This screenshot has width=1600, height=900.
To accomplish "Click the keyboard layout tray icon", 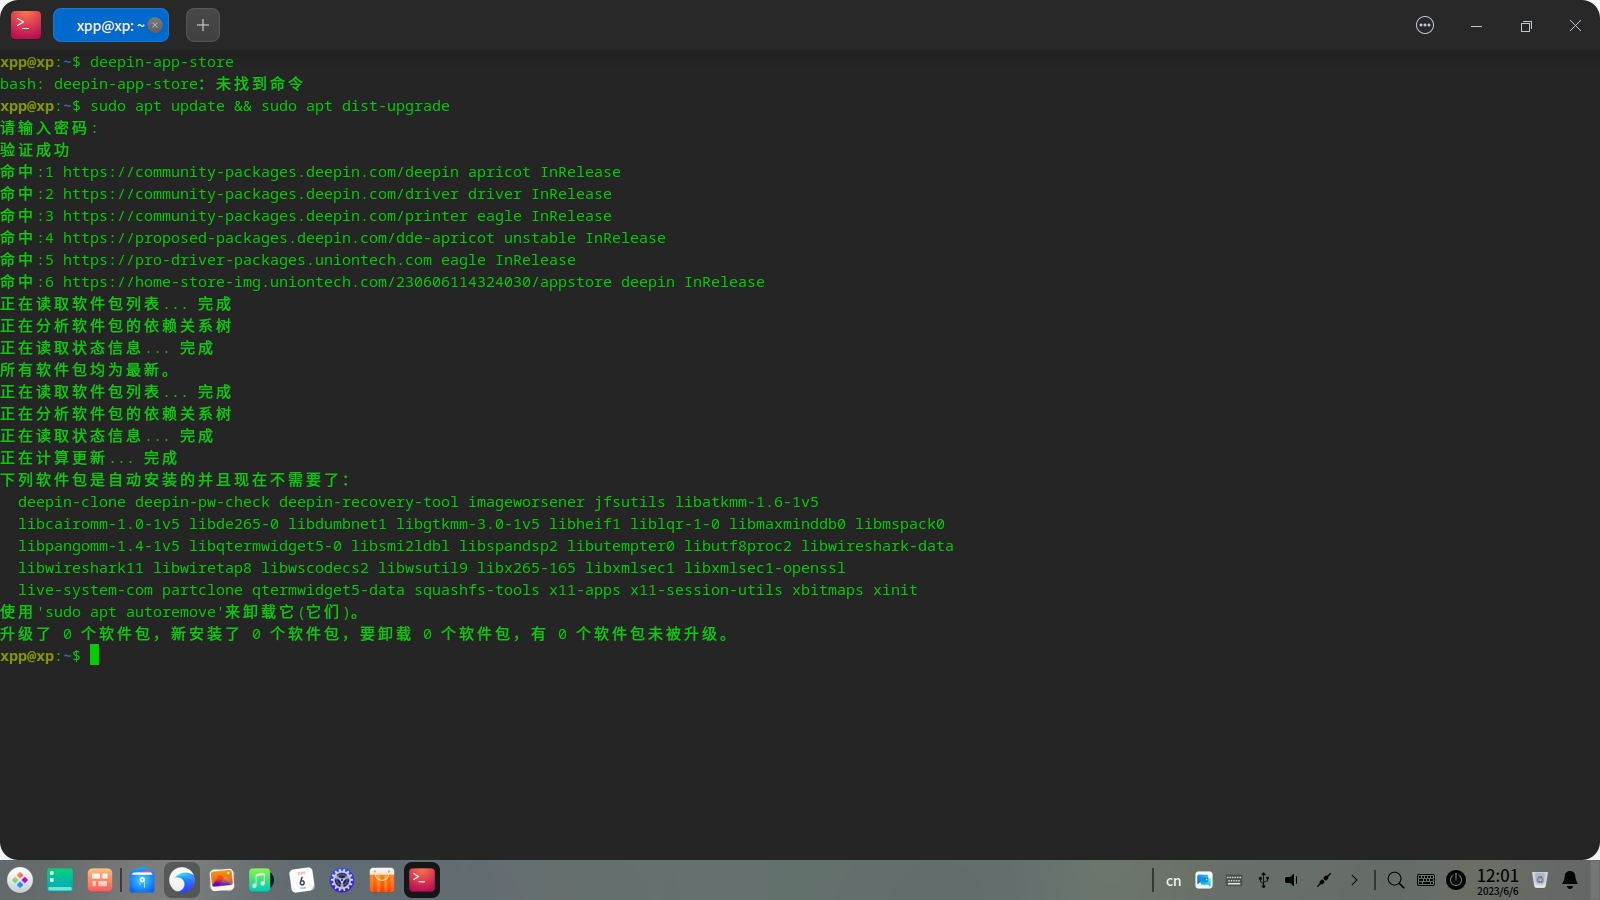I will [x=1234, y=880].
